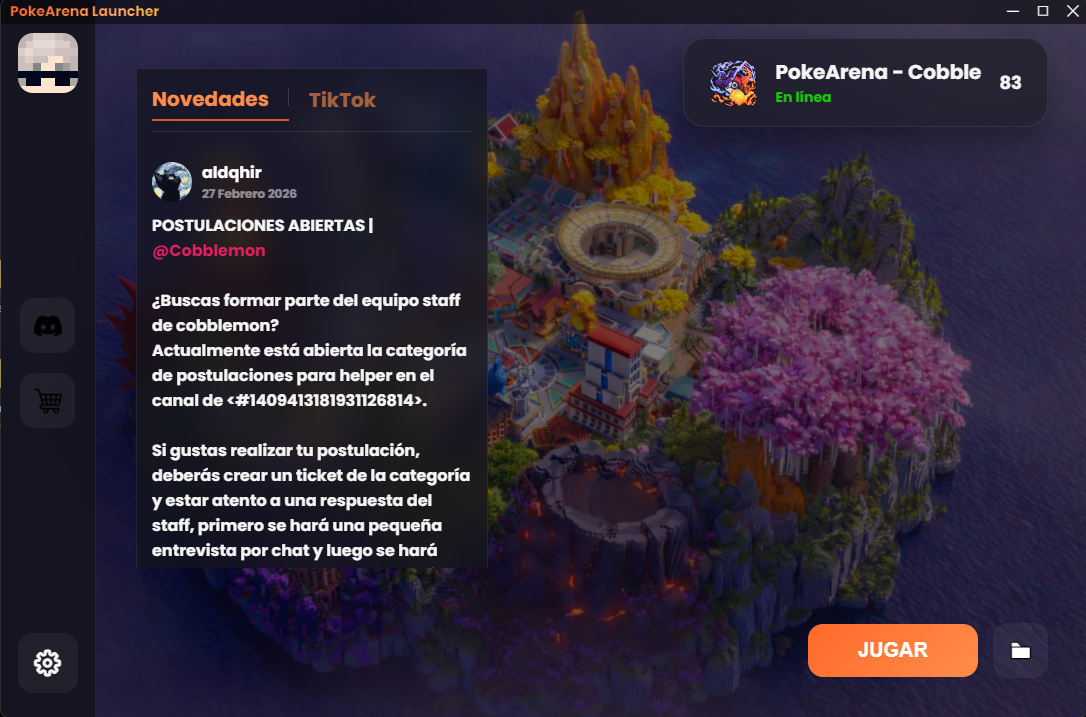Launch the game with JUGAR button
Image resolution: width=1086 pixels, height=717 pixels.
893,650
